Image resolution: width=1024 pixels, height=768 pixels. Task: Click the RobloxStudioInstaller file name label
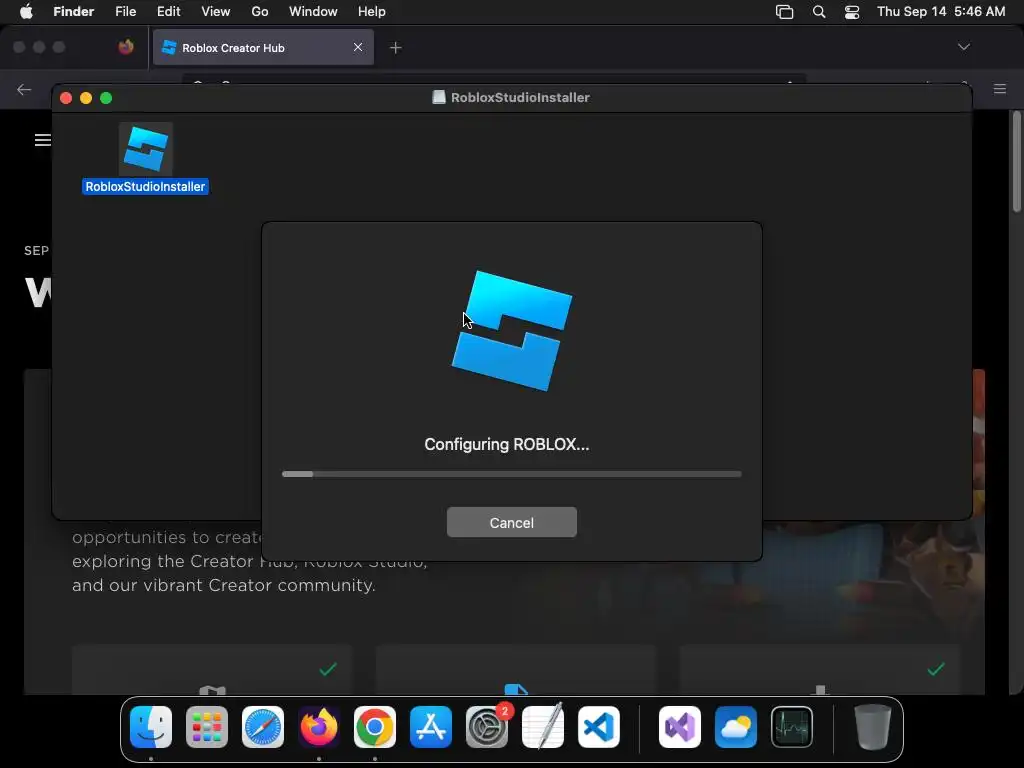tap(145, 187)
